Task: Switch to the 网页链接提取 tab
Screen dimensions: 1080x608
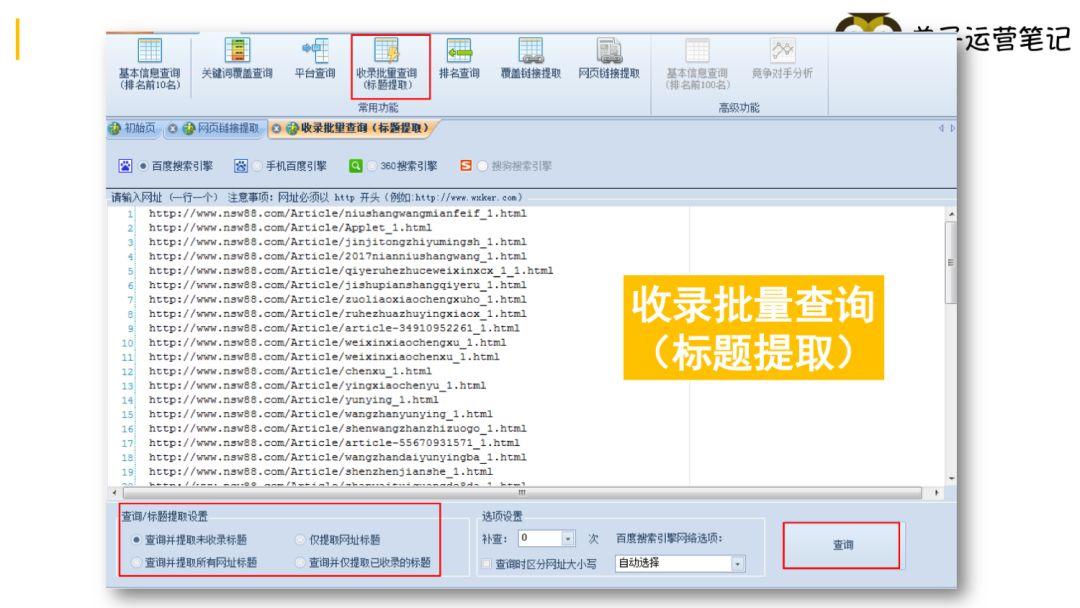Action: coord(221,129)
